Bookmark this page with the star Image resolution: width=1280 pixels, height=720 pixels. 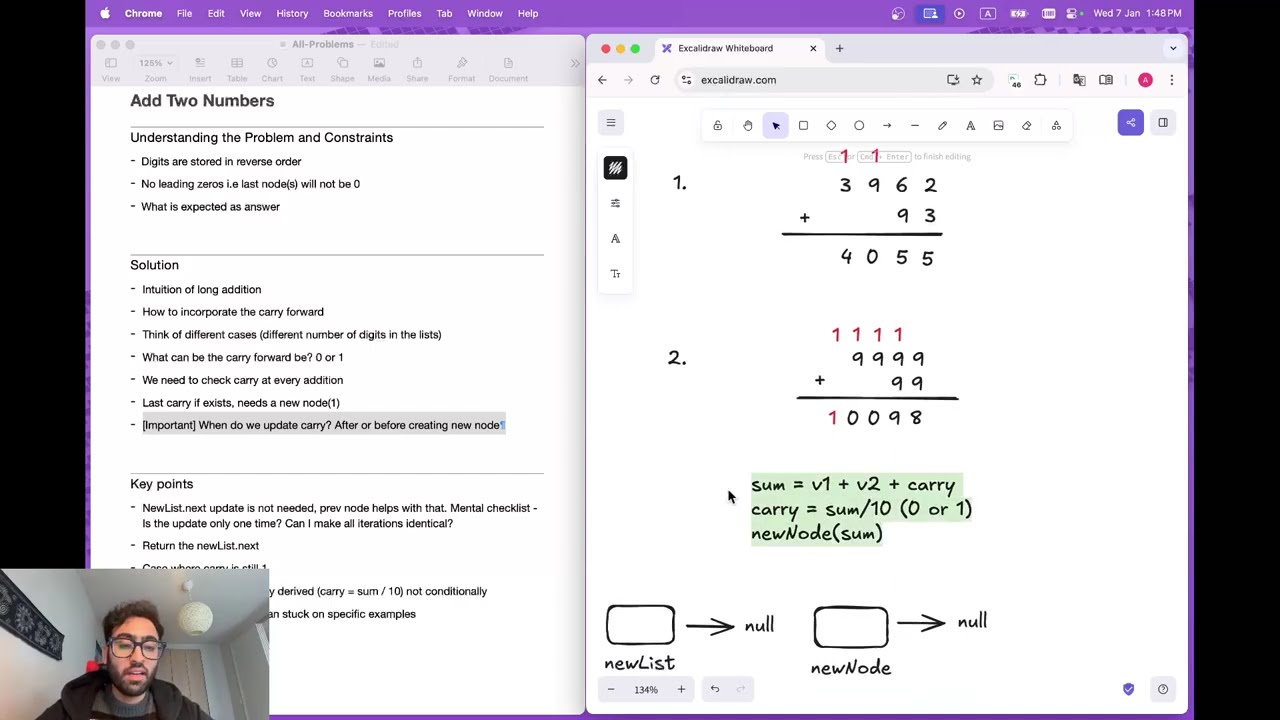click(977, 80)
